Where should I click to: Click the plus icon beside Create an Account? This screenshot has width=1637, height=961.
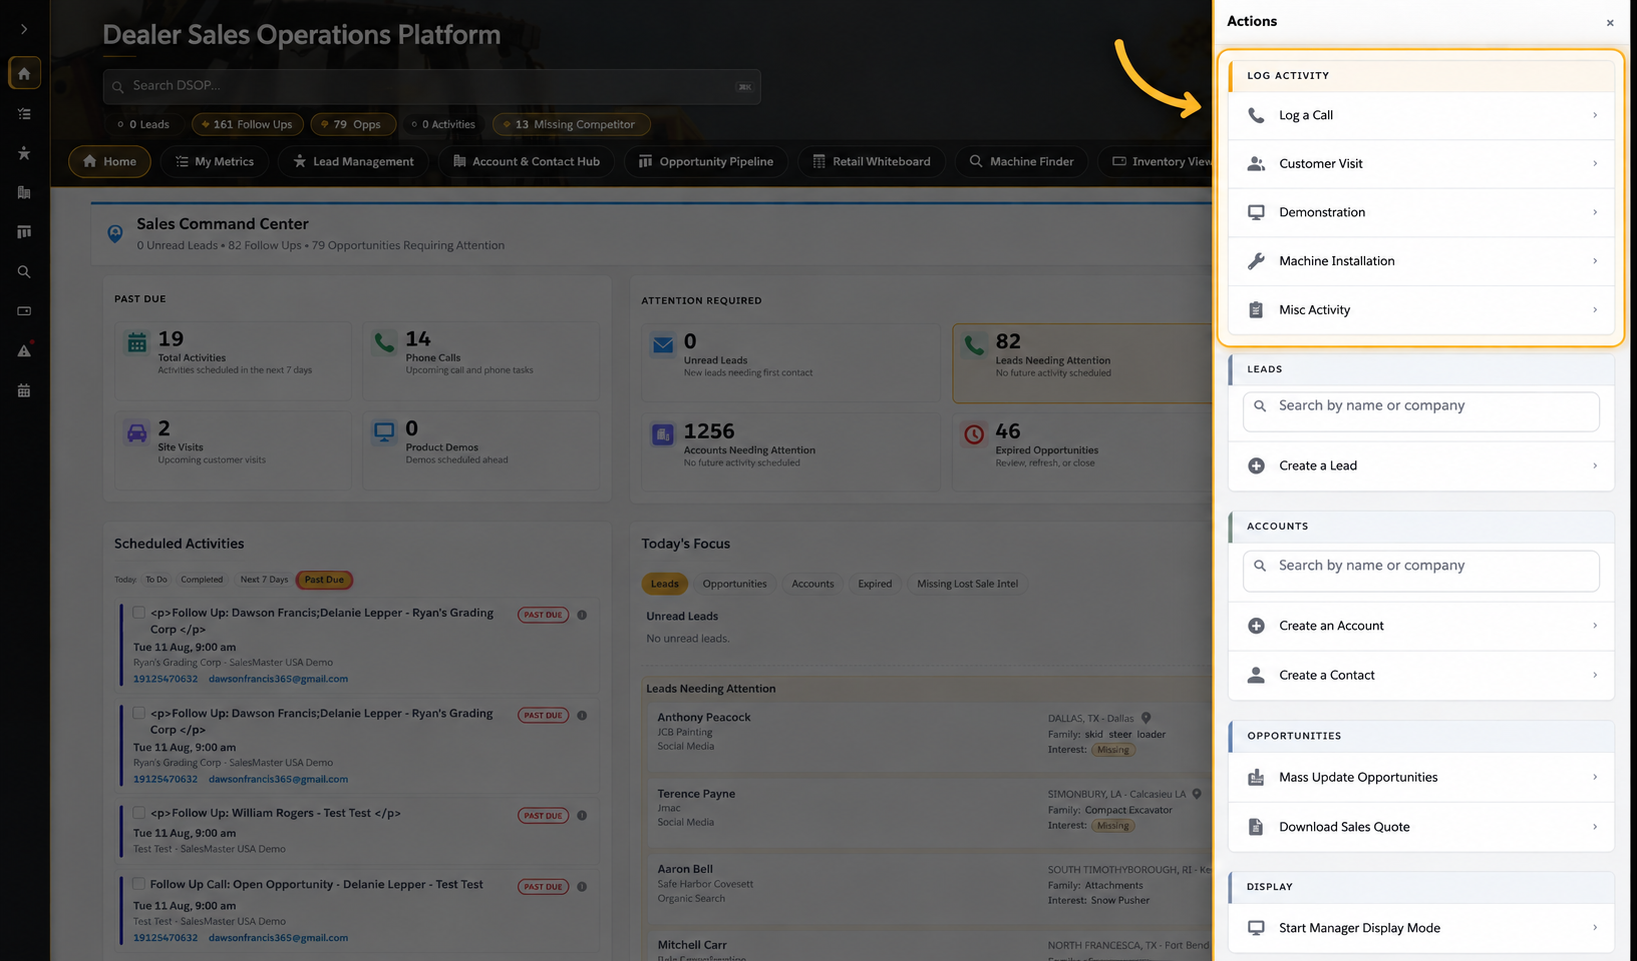(x=1256, y=626)
